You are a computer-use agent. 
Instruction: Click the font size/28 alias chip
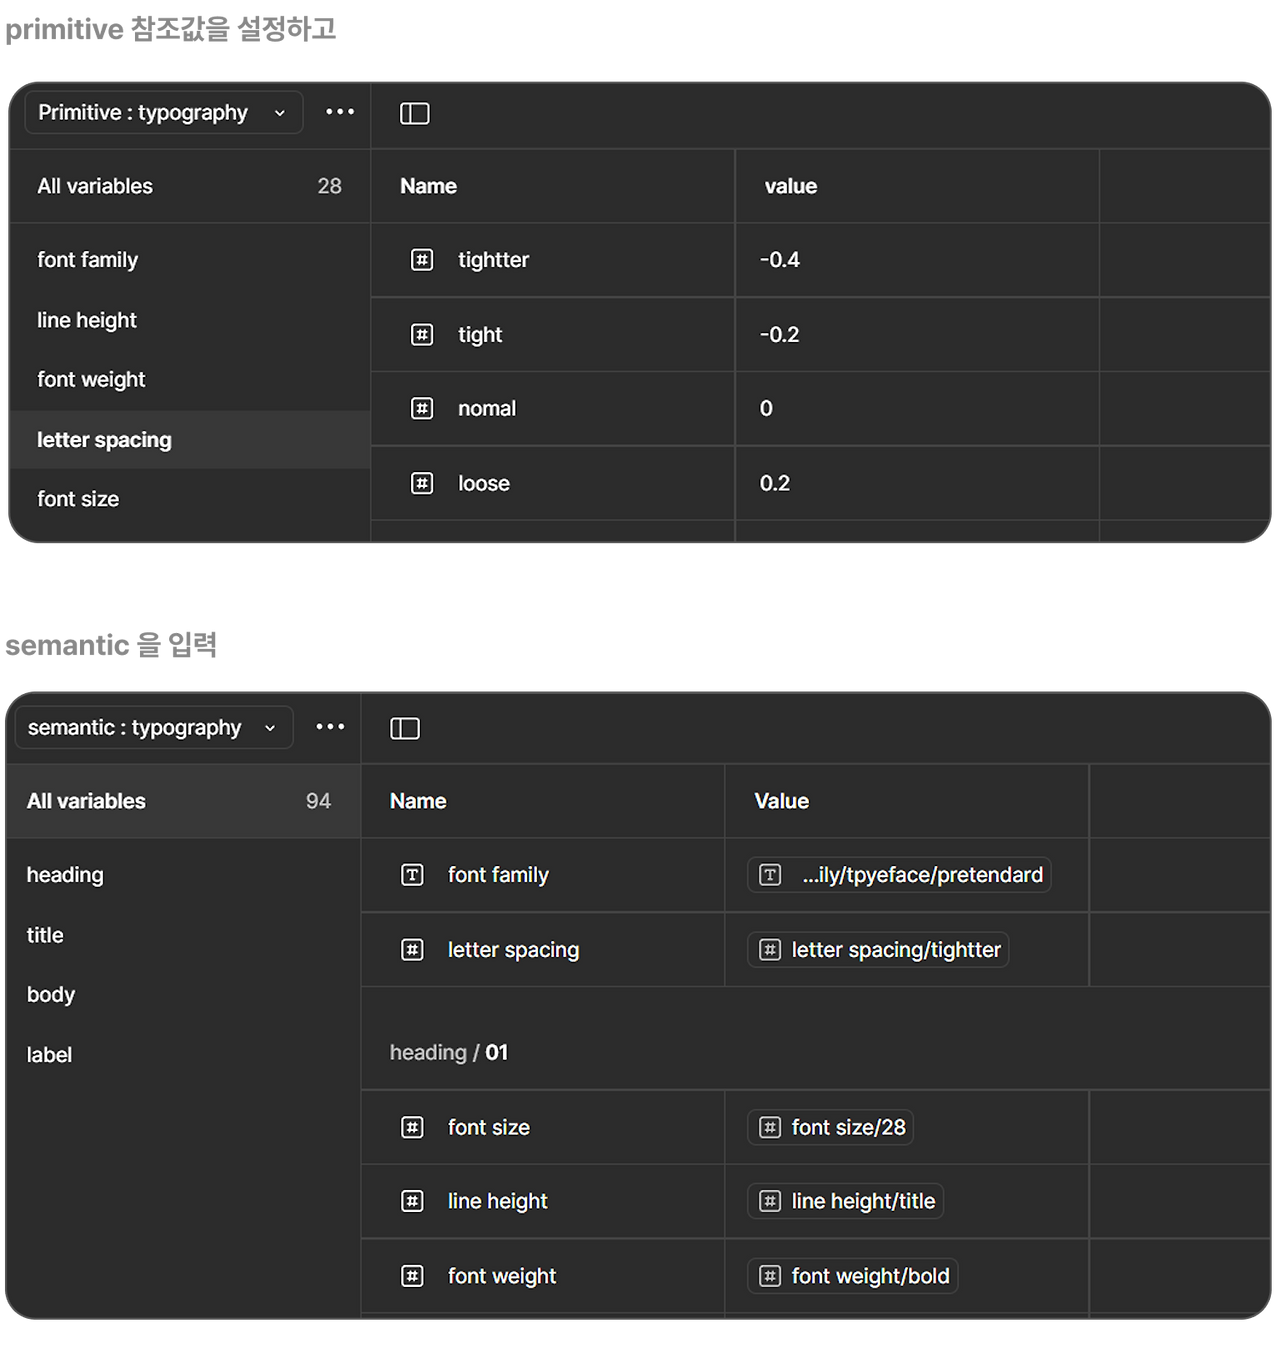point(830,1127)
